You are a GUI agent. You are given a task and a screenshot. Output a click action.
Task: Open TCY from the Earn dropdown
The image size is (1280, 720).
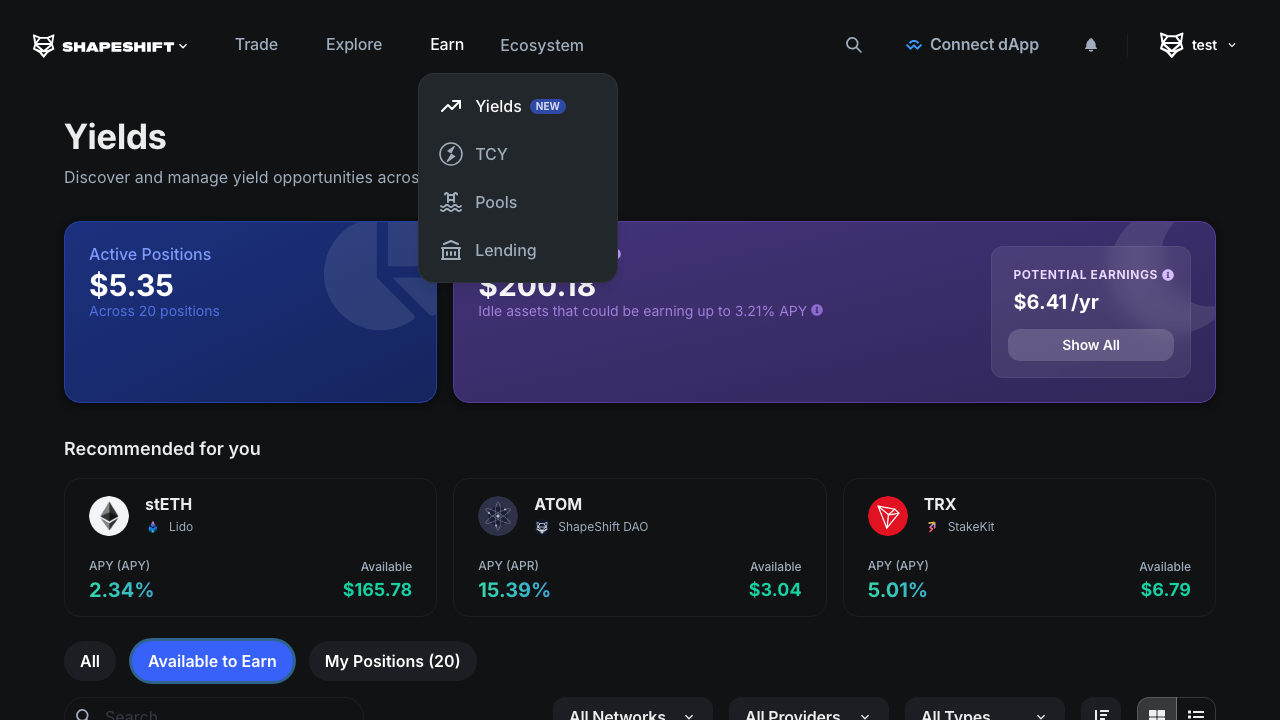click(x=492, y=154)
